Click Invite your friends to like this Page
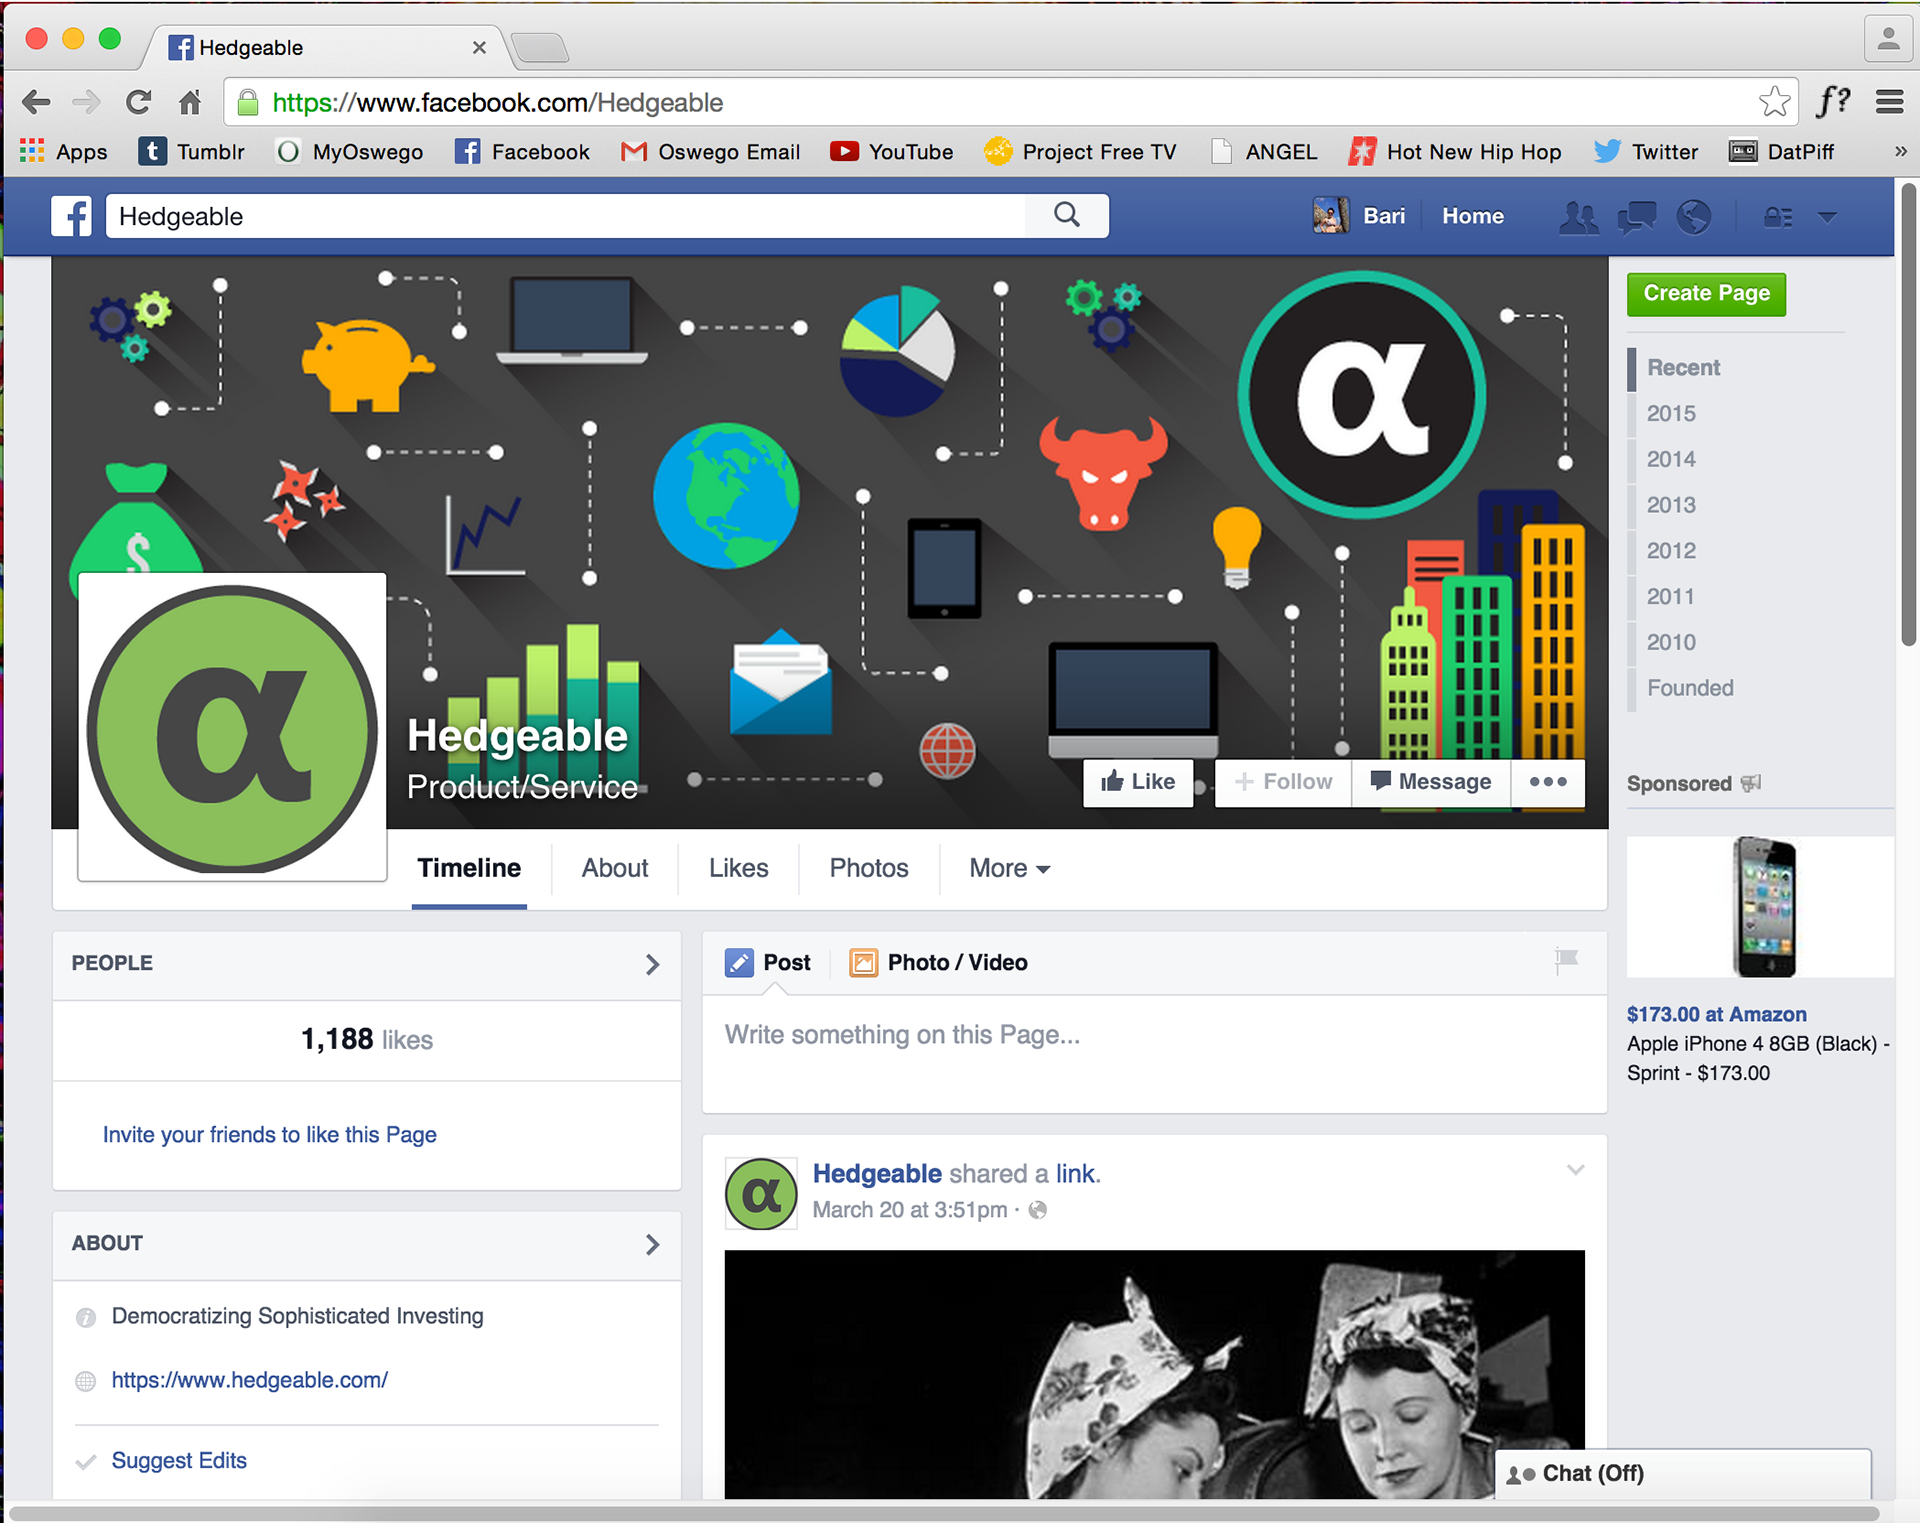 point(269,1135)
